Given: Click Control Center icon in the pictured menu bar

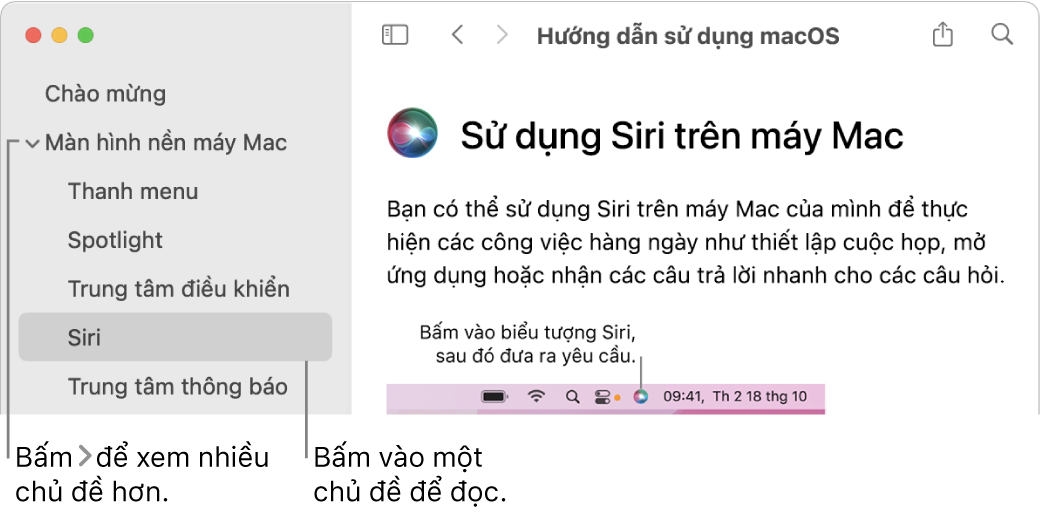Looking at the screenshot, I should pyautogui.click(x=602, y=397).
